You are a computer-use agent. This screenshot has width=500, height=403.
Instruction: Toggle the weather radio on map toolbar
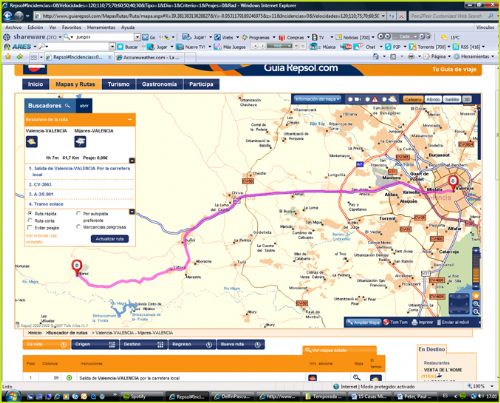[384, 99]
